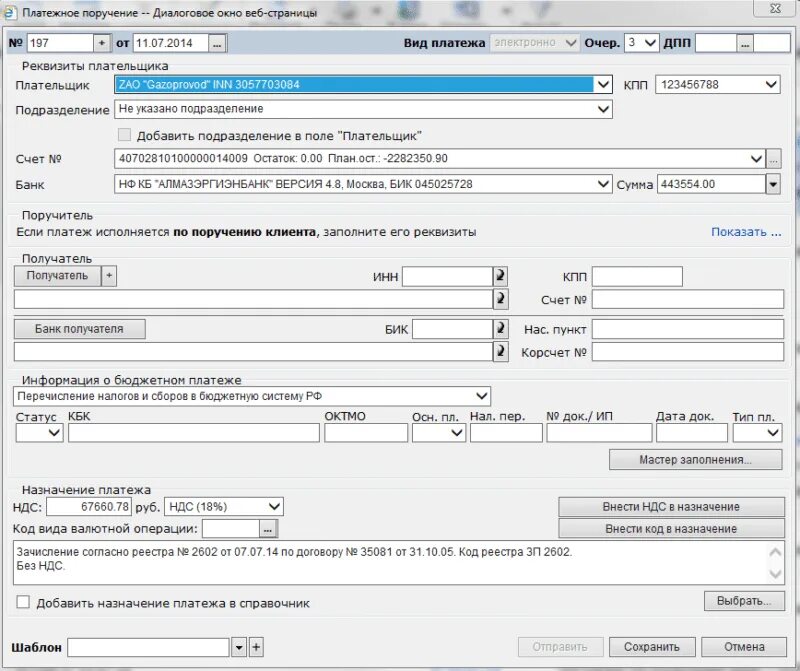Image resolution: width=800 pixels, height=671 pixels.
Task: Click lookup icon beside recipient ИНН field
Action: tap(501, 277)
